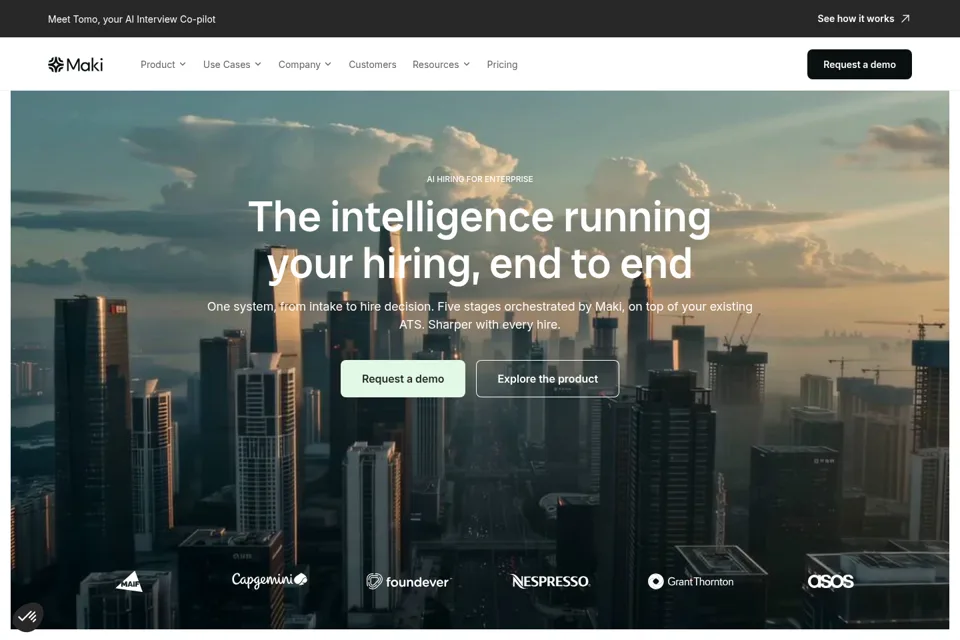Click the Nespresso logo

click(550, 581)
